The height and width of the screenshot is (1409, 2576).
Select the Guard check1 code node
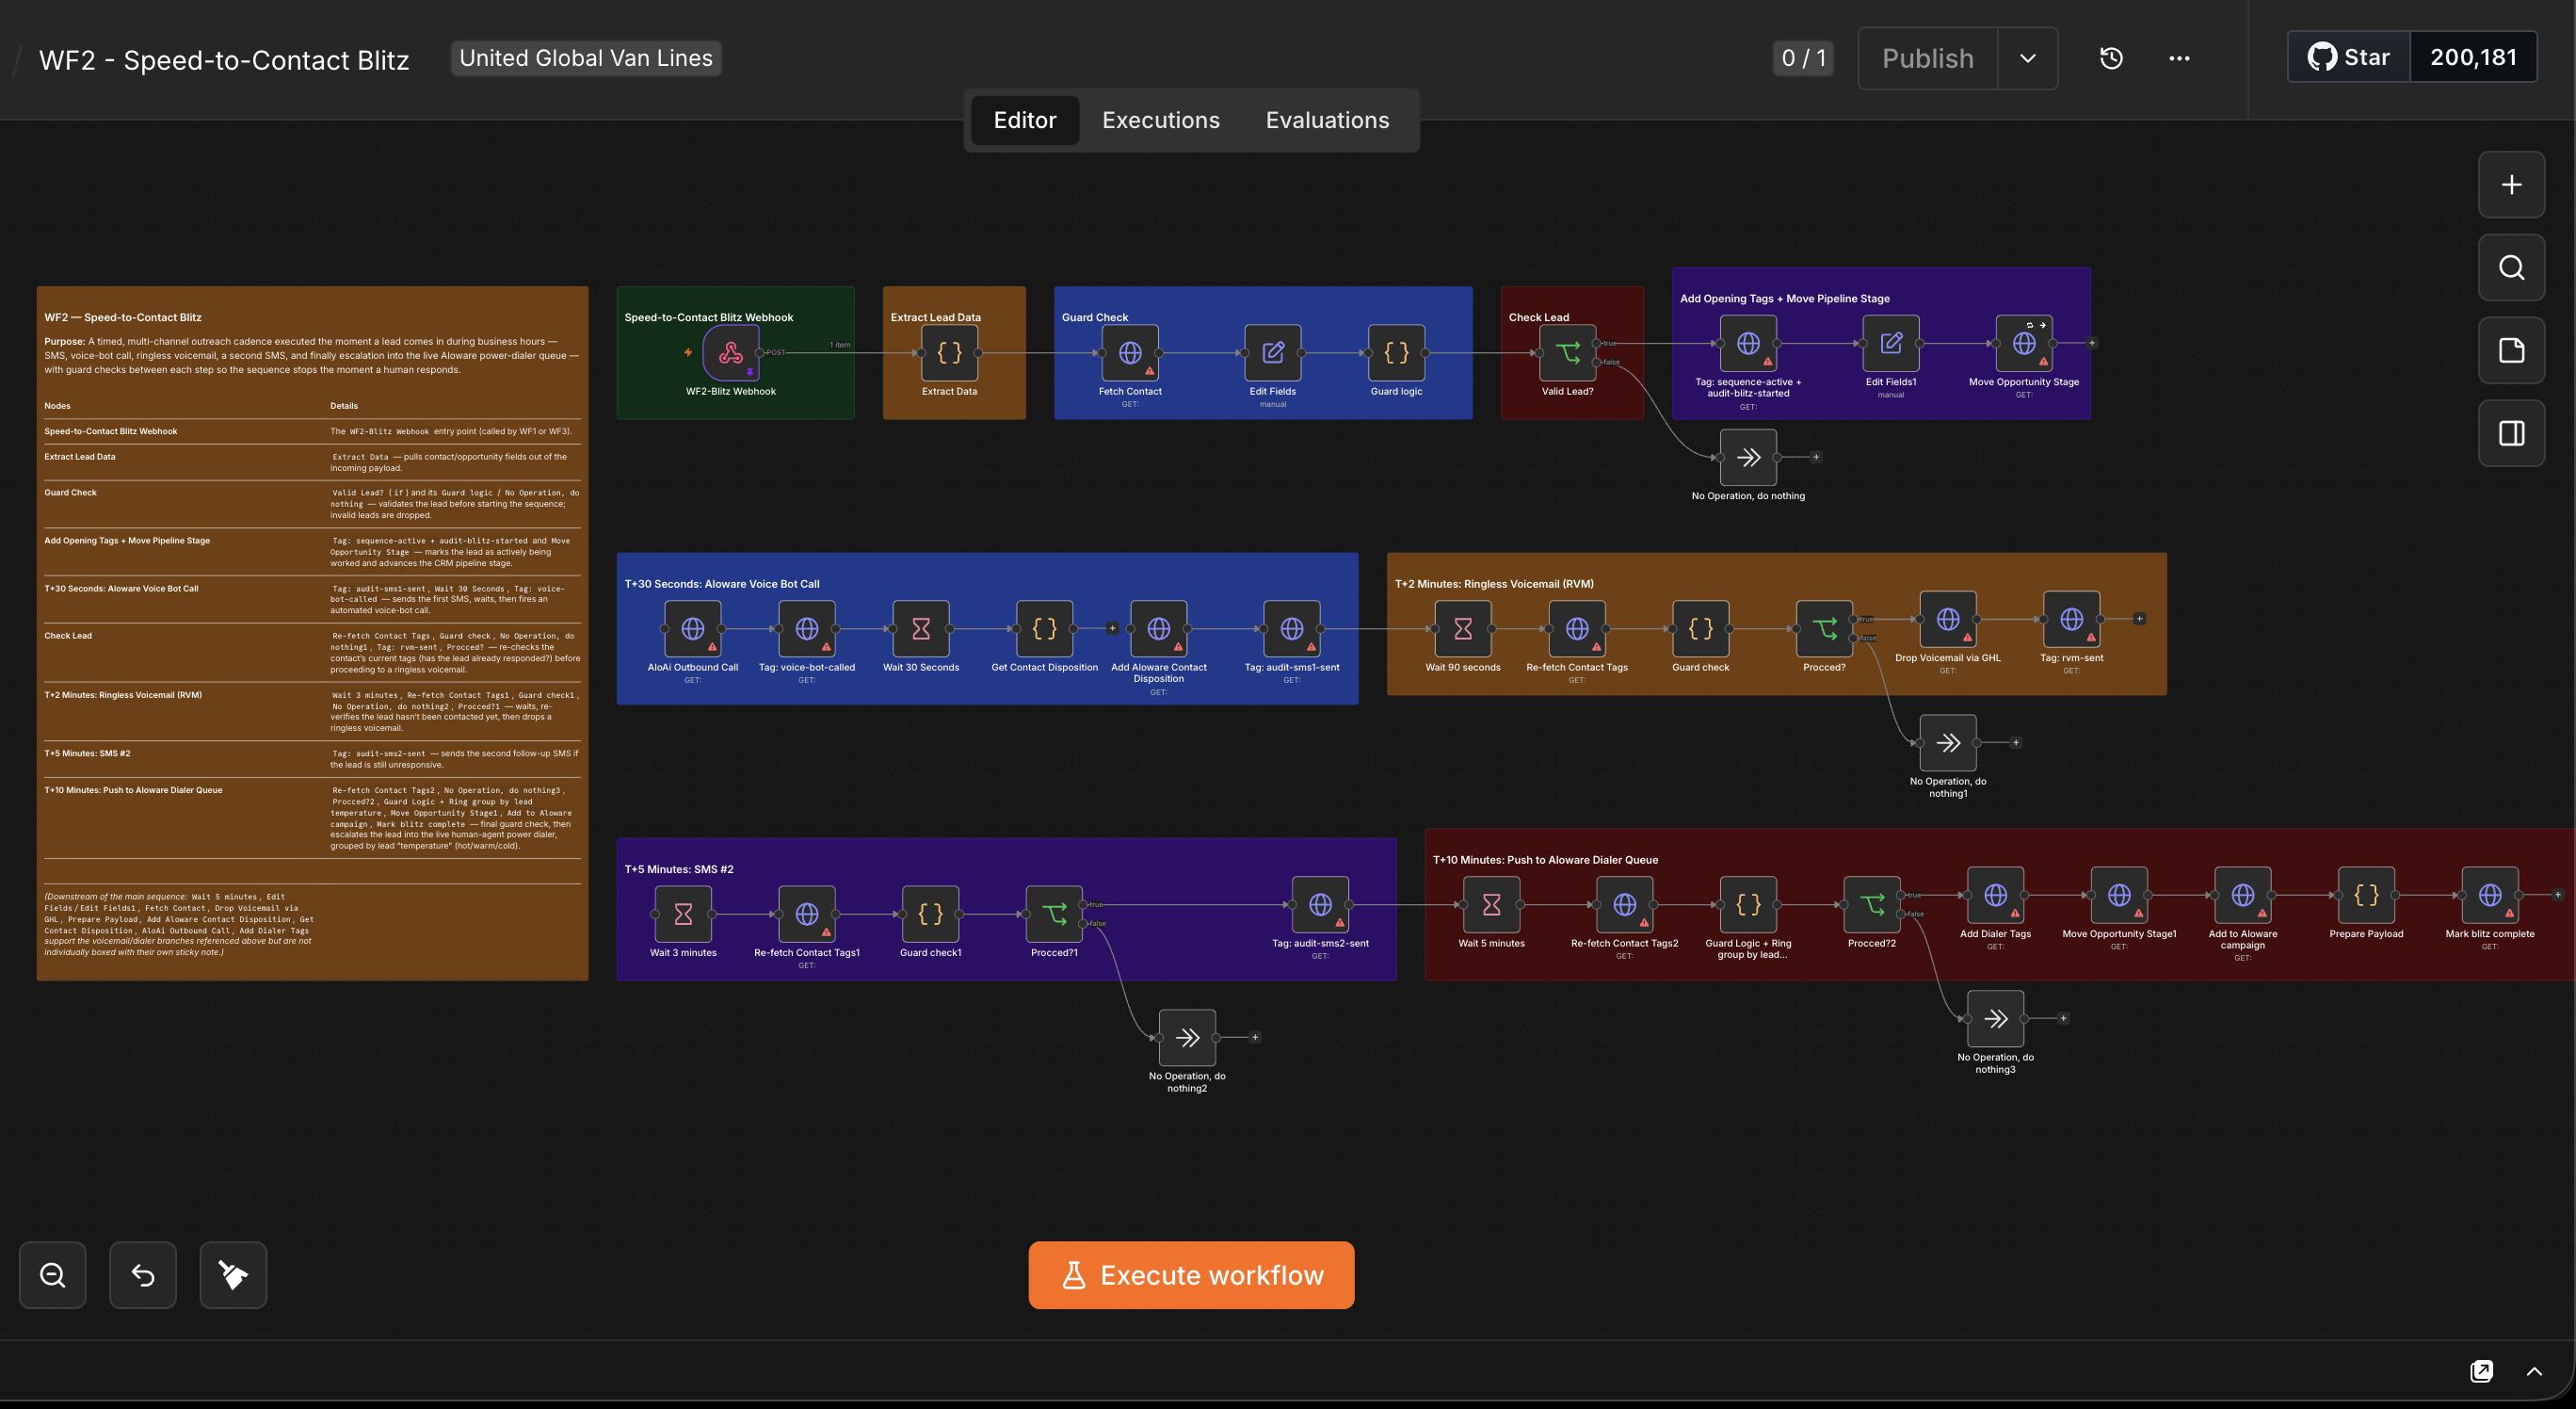[930, 914]
